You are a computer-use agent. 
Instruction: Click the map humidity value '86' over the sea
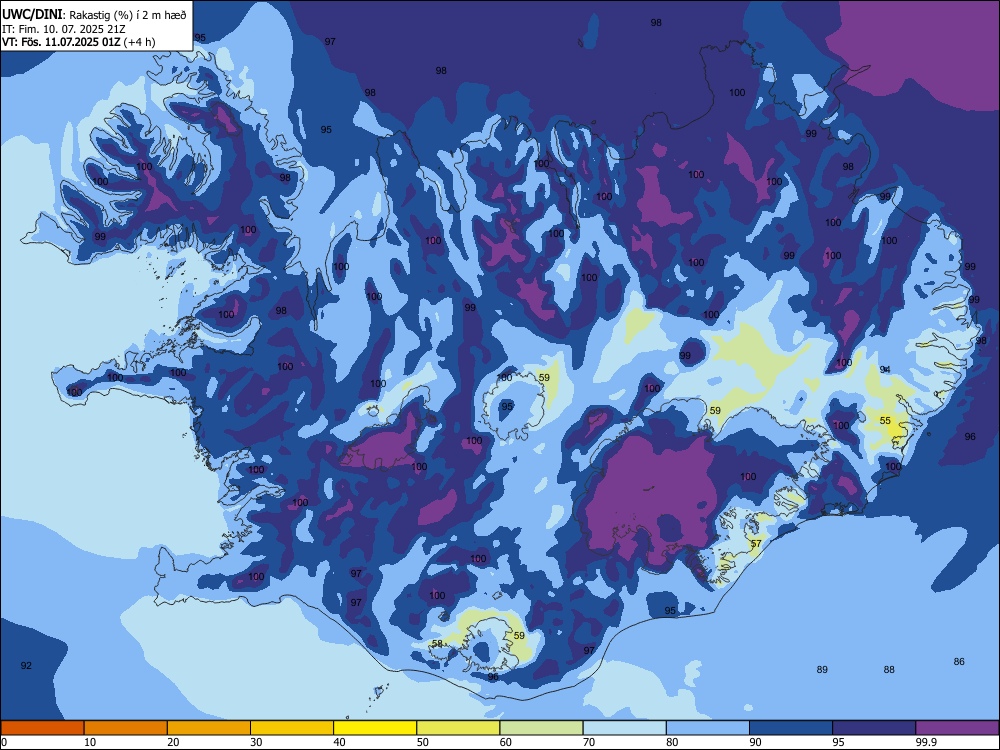click(959, 661)
